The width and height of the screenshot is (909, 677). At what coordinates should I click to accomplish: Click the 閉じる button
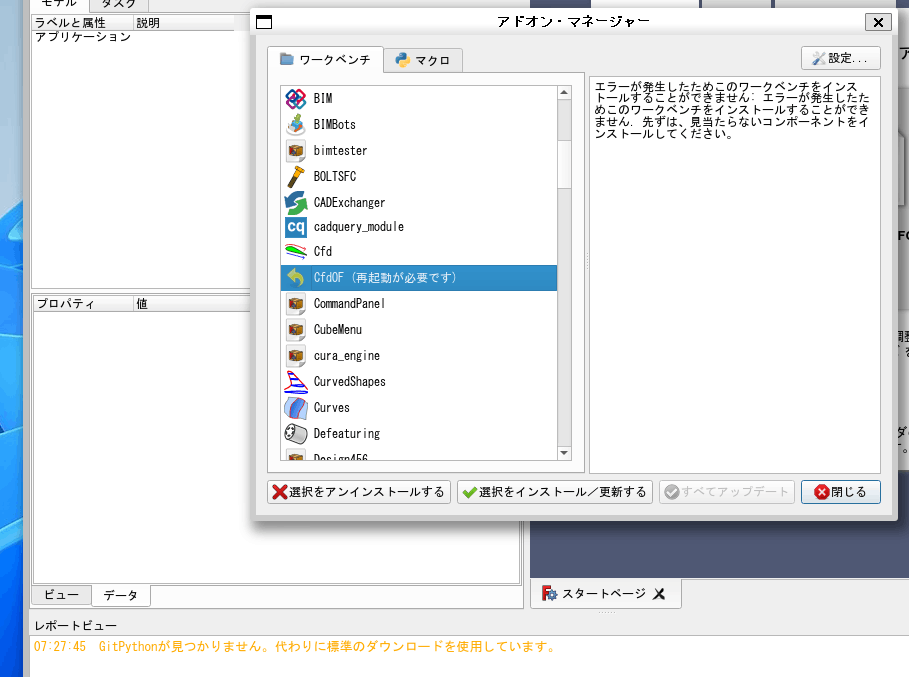[841, 492]
